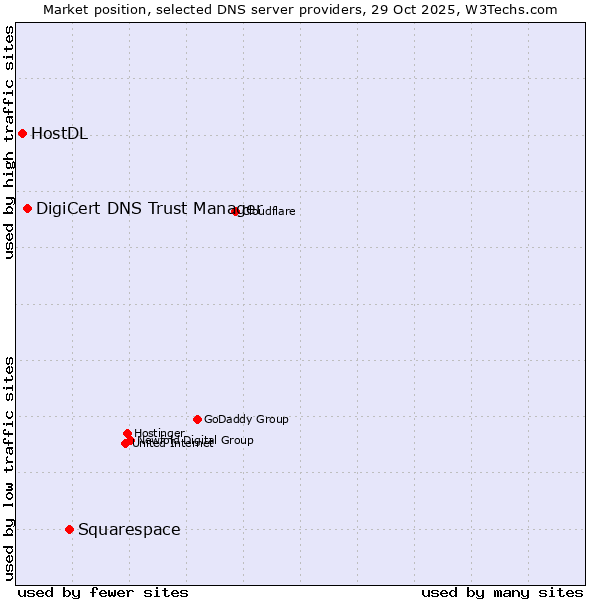Click 'used by high traffic sites' axis label

(9, 142)
